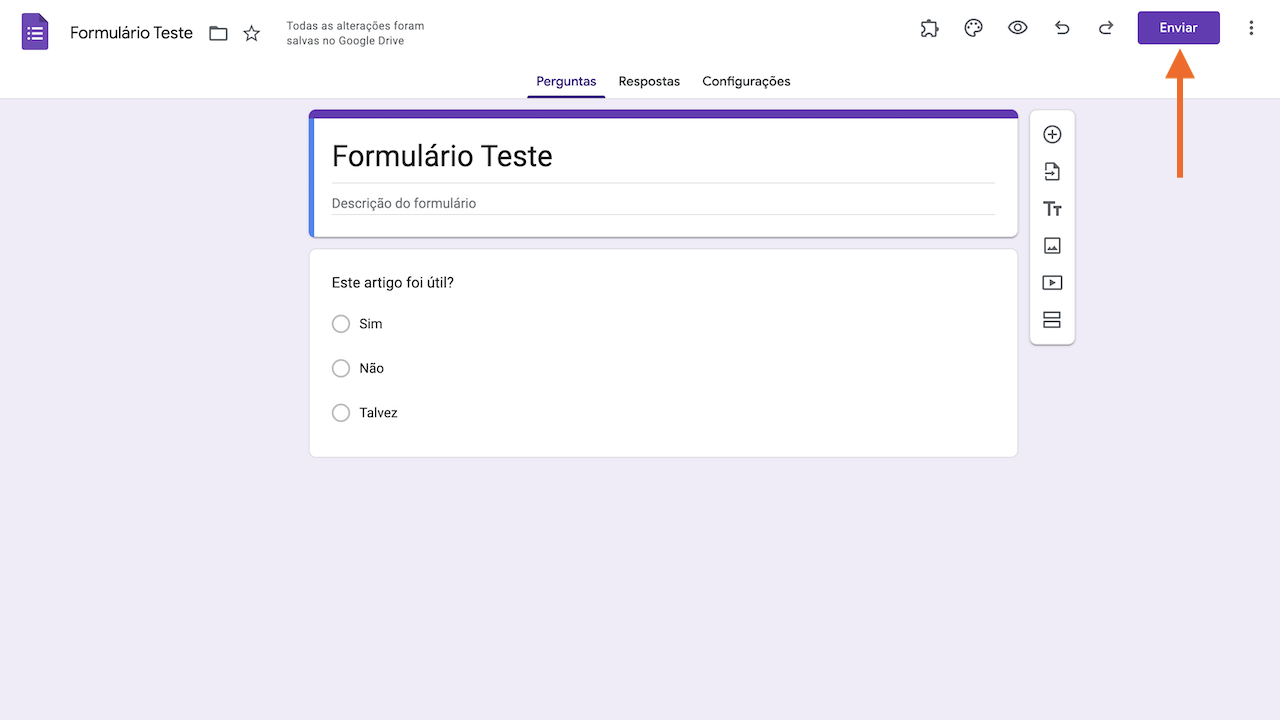Select the Perguntas tab

pyautogui.click(x=566, y=81)
